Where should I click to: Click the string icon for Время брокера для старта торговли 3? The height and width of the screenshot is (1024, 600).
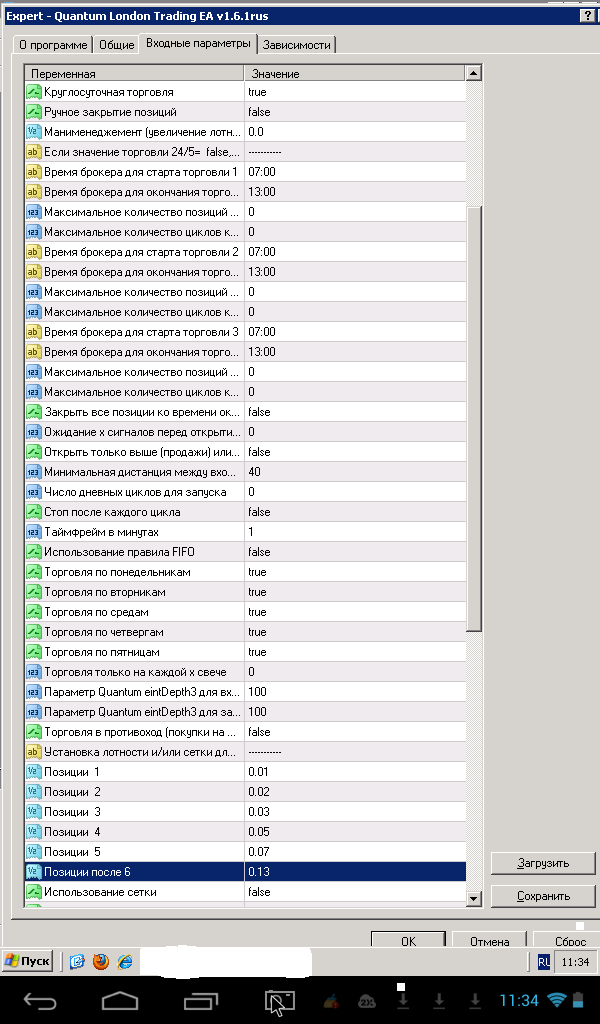[x=34, y=332]
